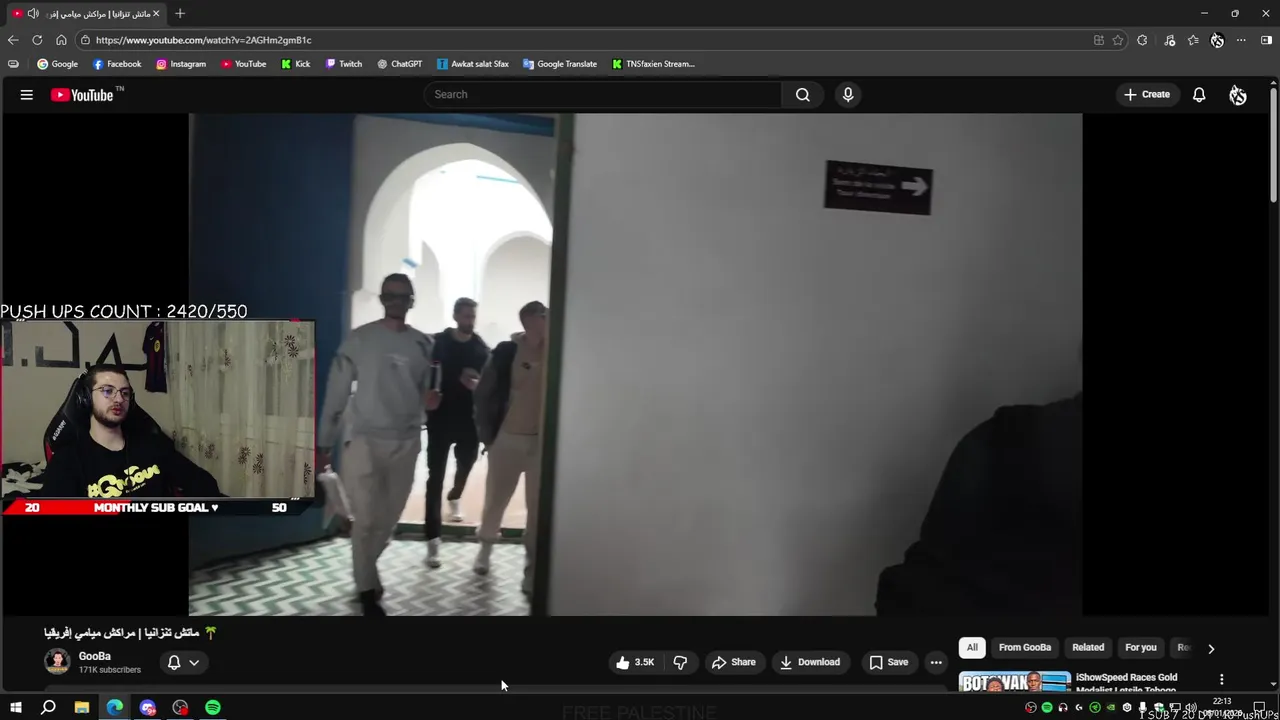Like the video with thumbs up

(x=635, y=662)
